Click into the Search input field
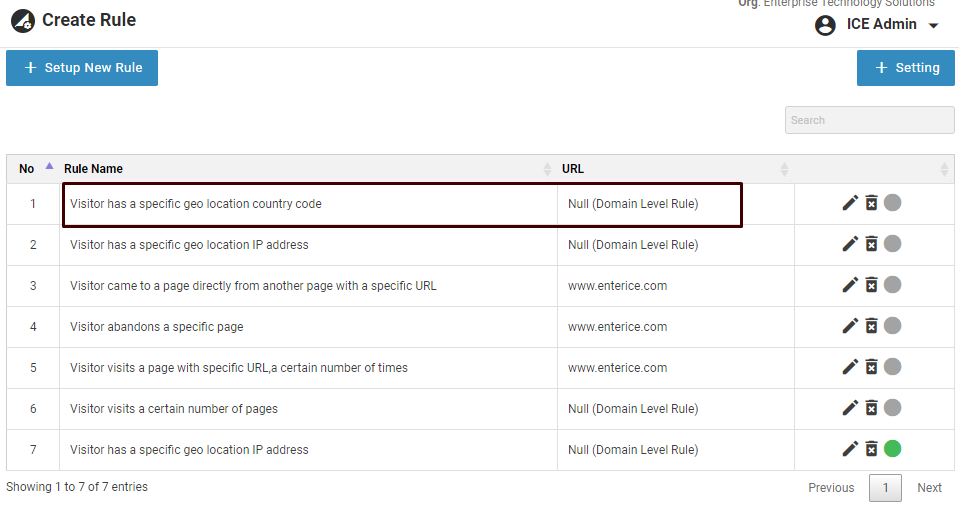Screen dimensions: 959x532 (869, 120)
